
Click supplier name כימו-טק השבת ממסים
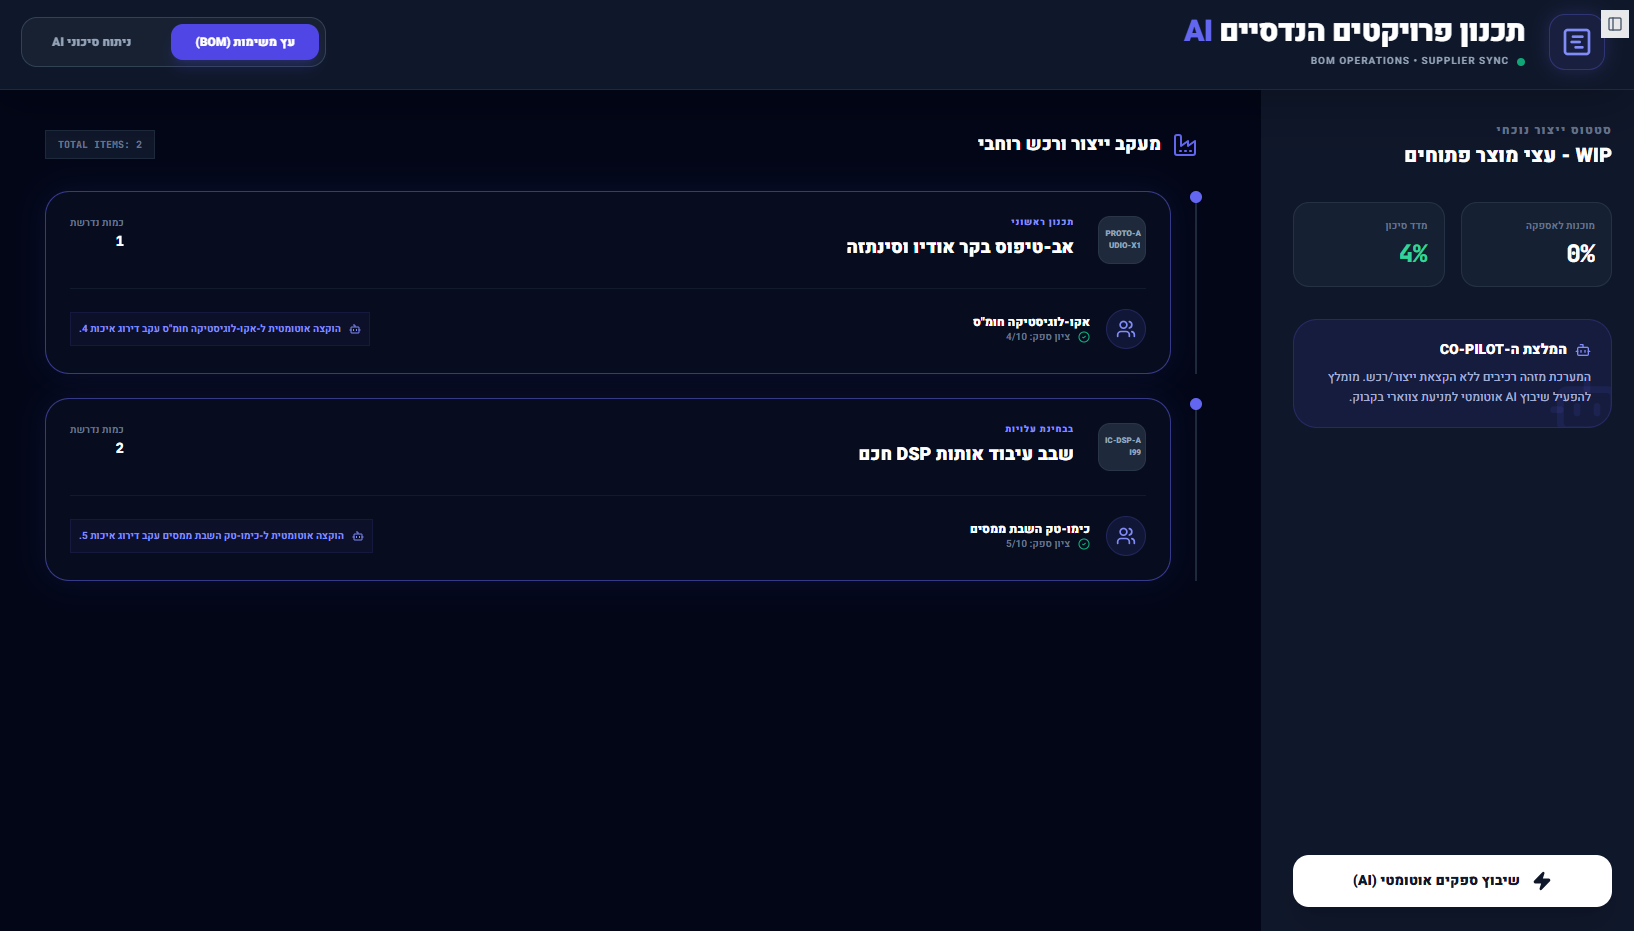click(x=1030, y=529)
